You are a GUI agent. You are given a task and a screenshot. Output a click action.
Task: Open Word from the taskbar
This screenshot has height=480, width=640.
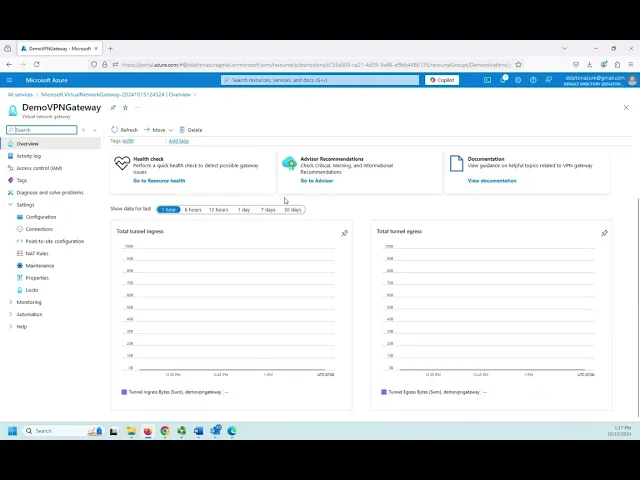click(198, 431)
